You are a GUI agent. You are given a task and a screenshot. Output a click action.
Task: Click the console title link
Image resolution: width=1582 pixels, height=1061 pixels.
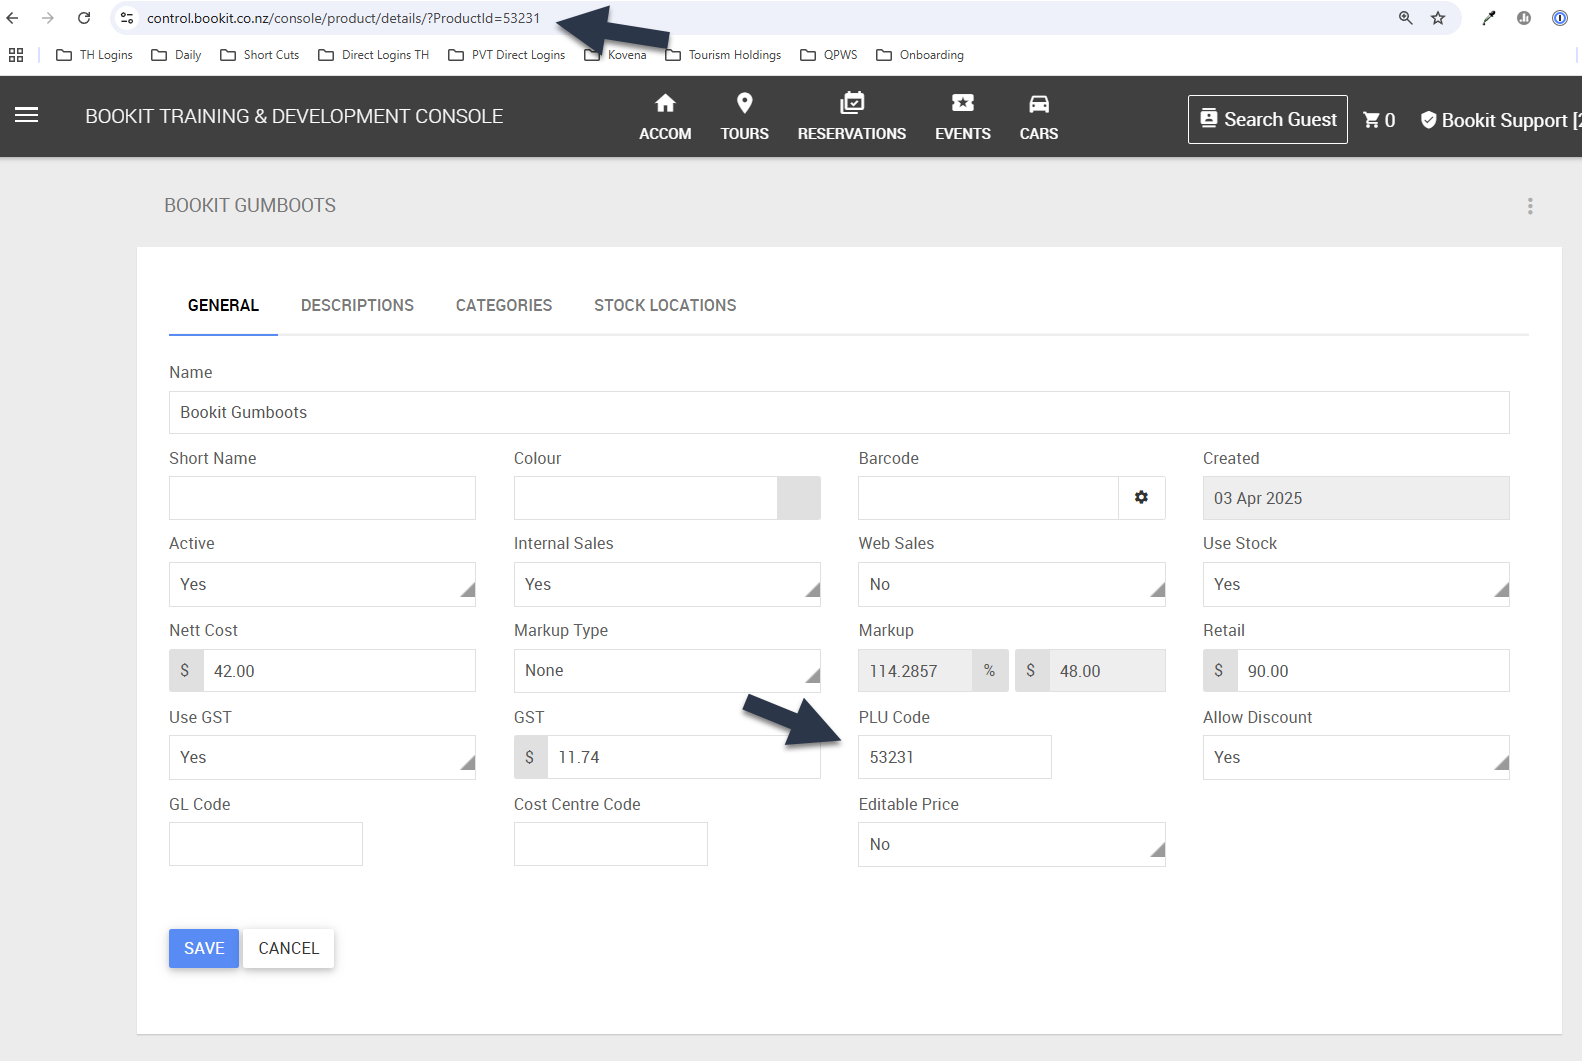pos(294,116)
